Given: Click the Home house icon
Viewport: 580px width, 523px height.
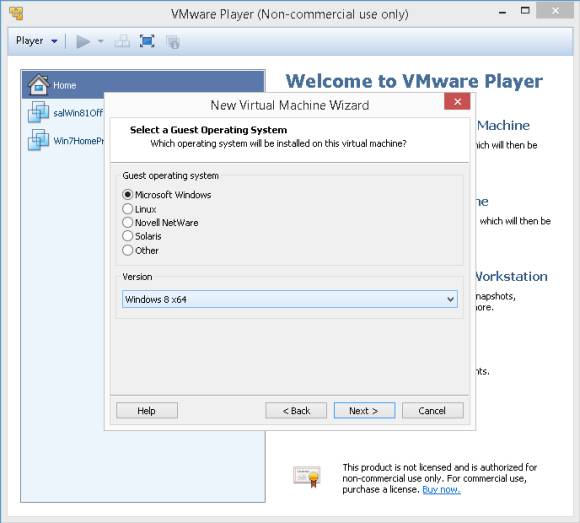Looking at the screenshot, I should [x=38, y=85].
